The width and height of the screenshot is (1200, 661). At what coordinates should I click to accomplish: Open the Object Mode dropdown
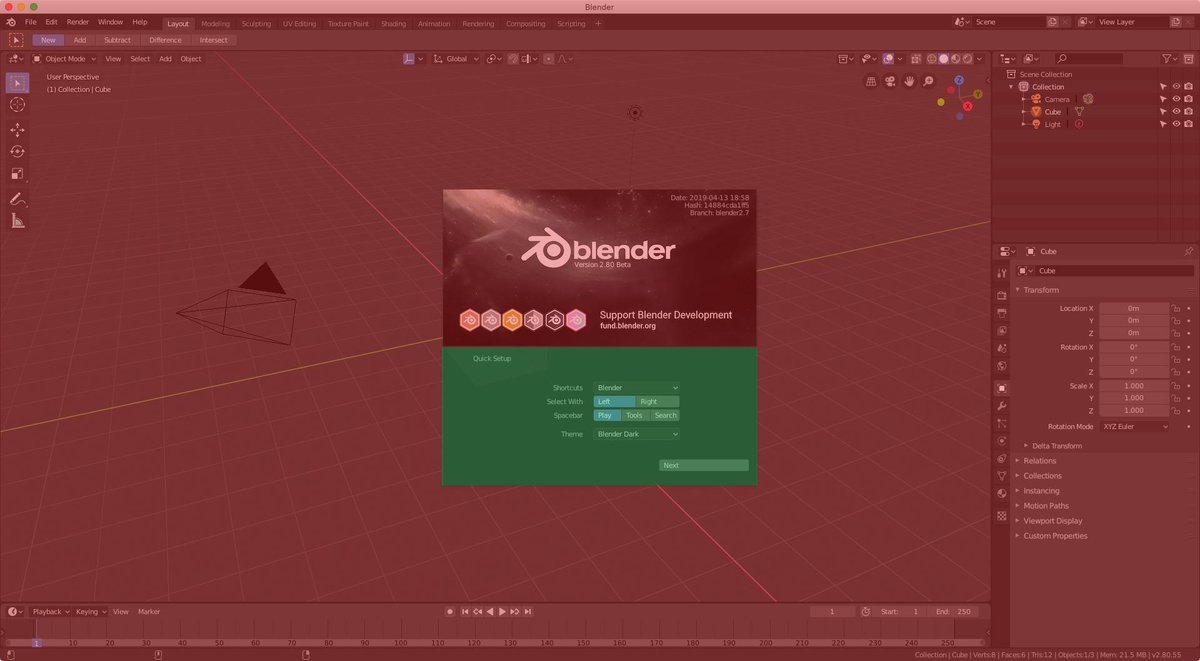click(x=64, y=59)
